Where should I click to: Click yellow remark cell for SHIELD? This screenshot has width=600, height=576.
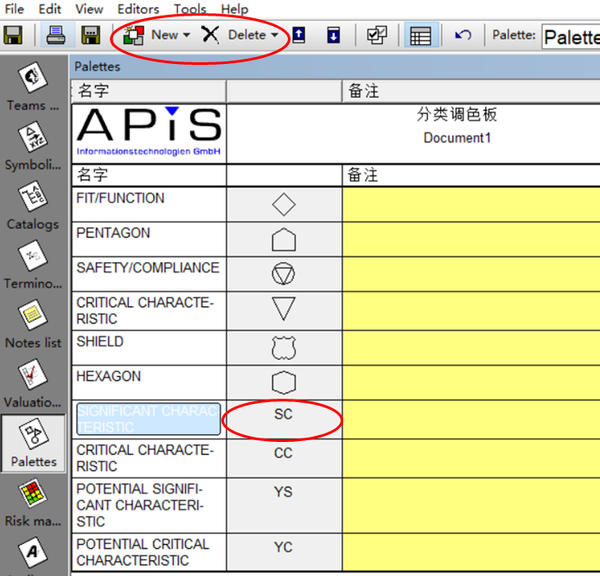point(471,348)
